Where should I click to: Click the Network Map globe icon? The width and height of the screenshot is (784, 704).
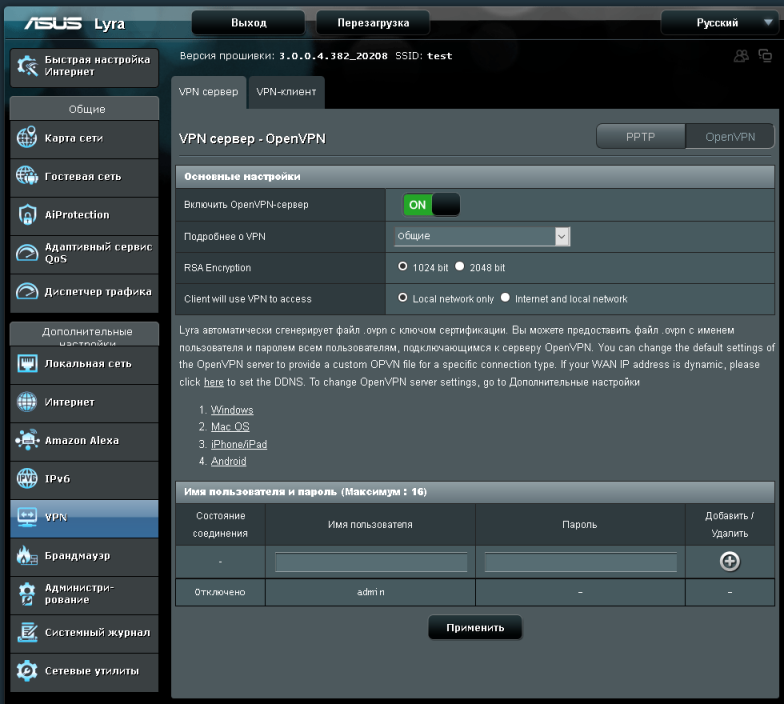point(27,138)
